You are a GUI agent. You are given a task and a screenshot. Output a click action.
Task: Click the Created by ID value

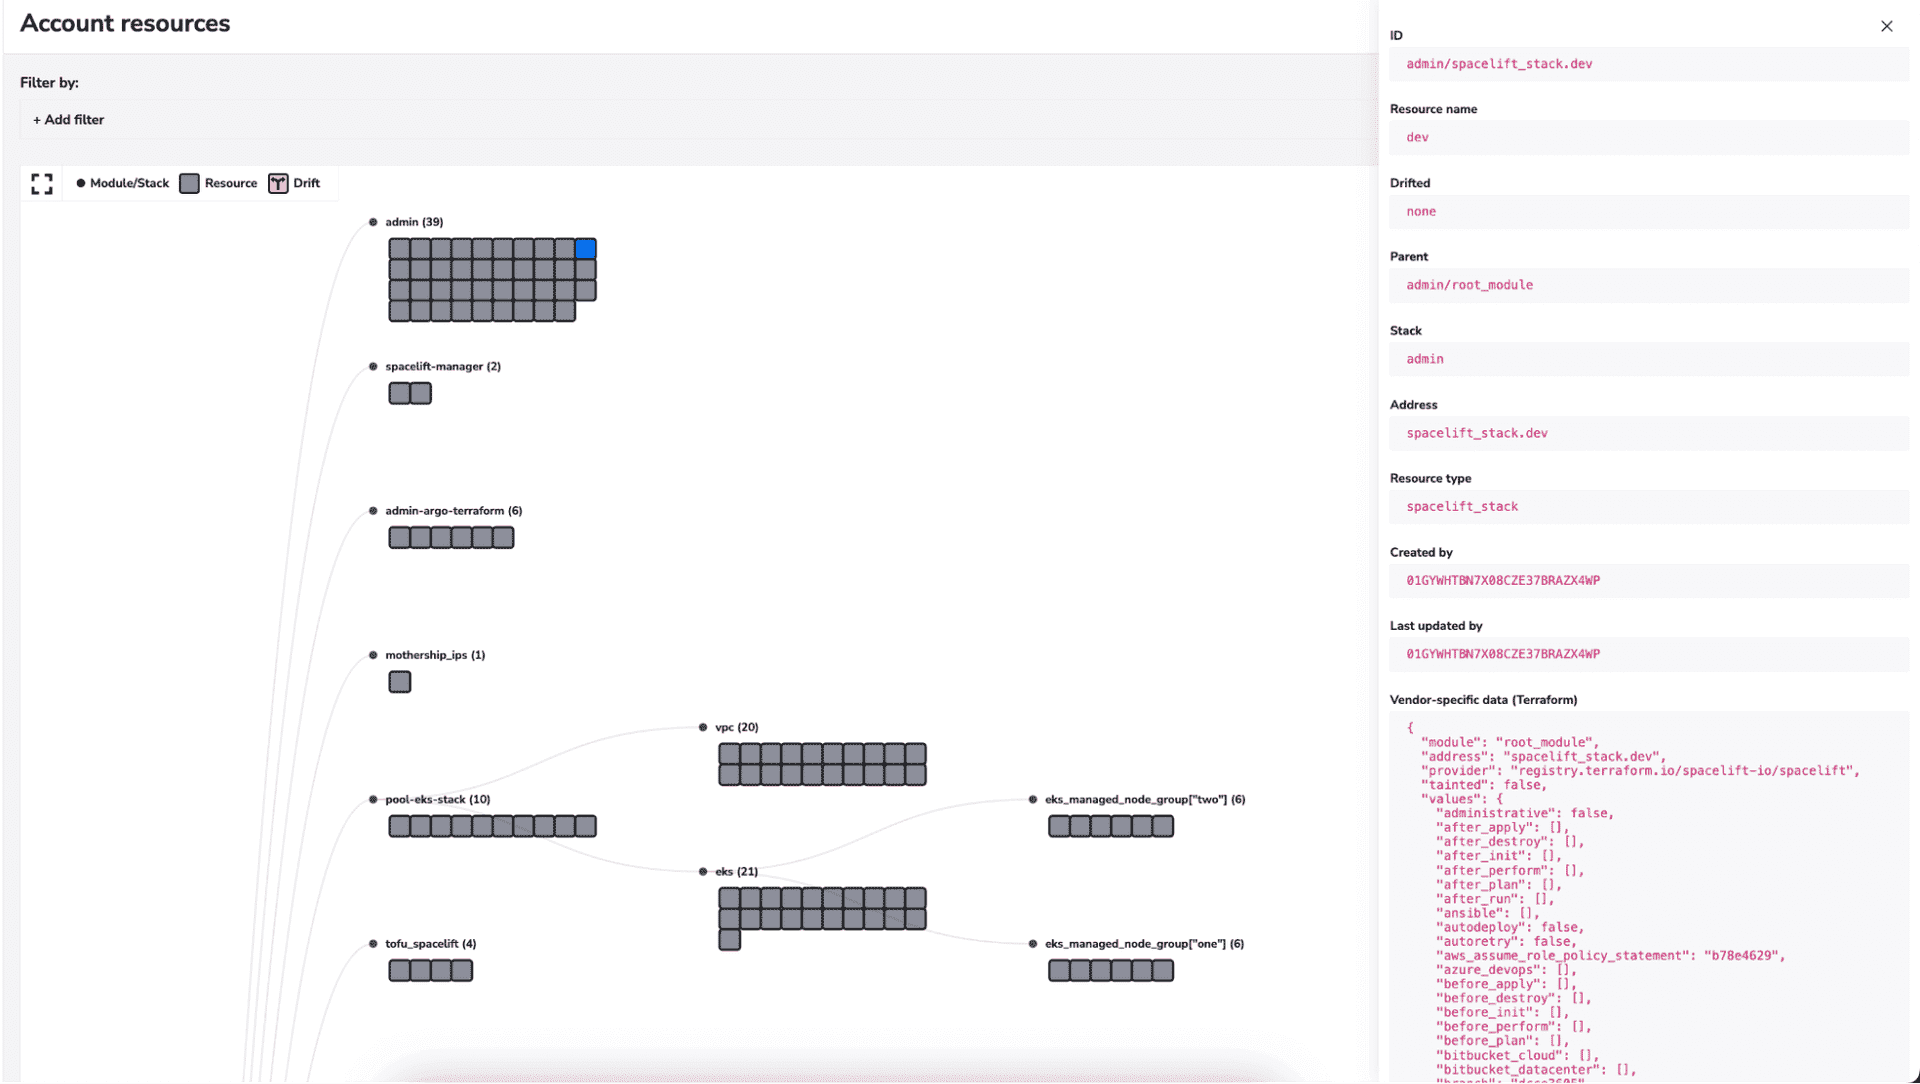click(1649, 581)
